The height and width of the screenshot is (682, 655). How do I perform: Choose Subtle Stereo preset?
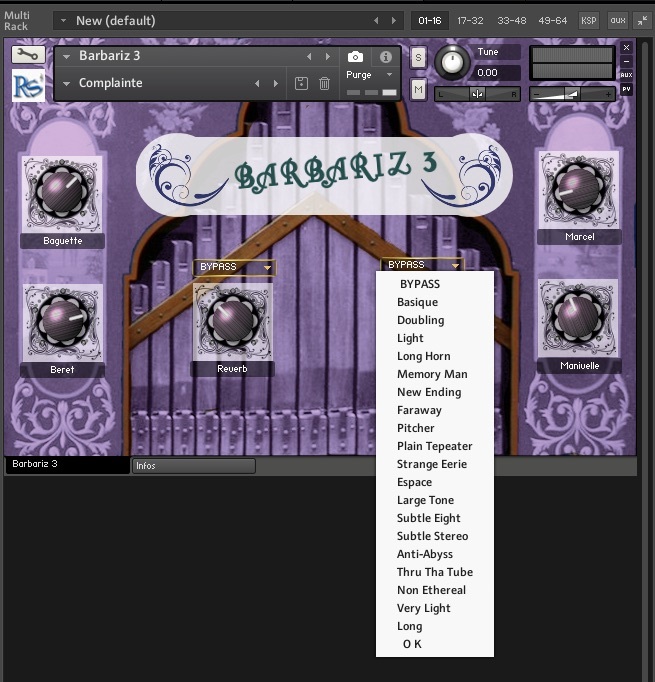tap(434, 536)
